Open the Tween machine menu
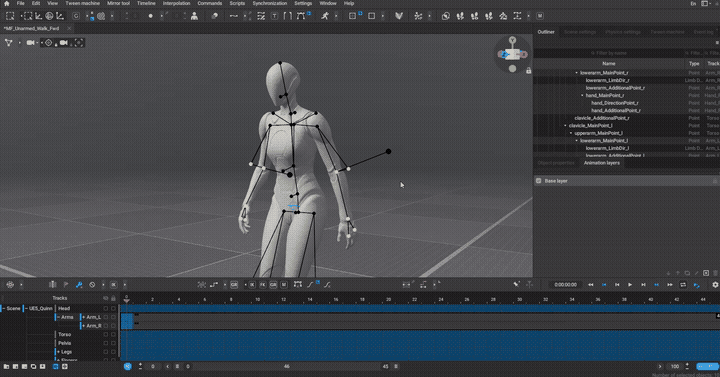The height and width of the screenshot is (377, 720). (82, 3)
